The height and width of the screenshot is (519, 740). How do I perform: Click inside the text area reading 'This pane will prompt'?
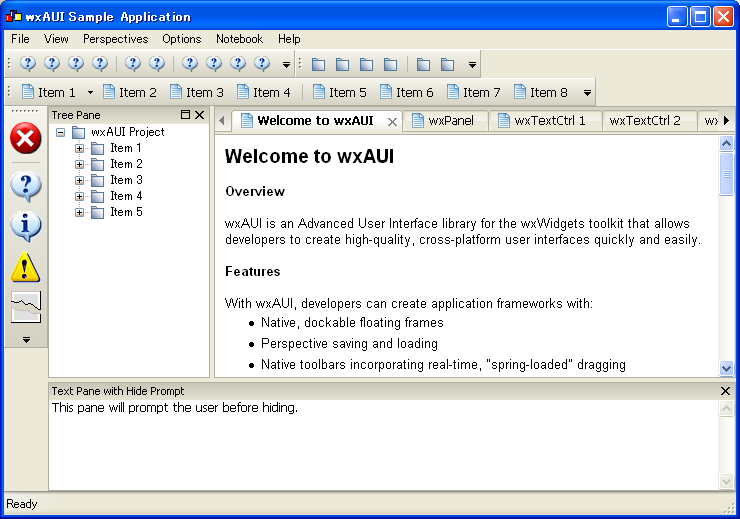pyautogui.click(x=384, y=445)
